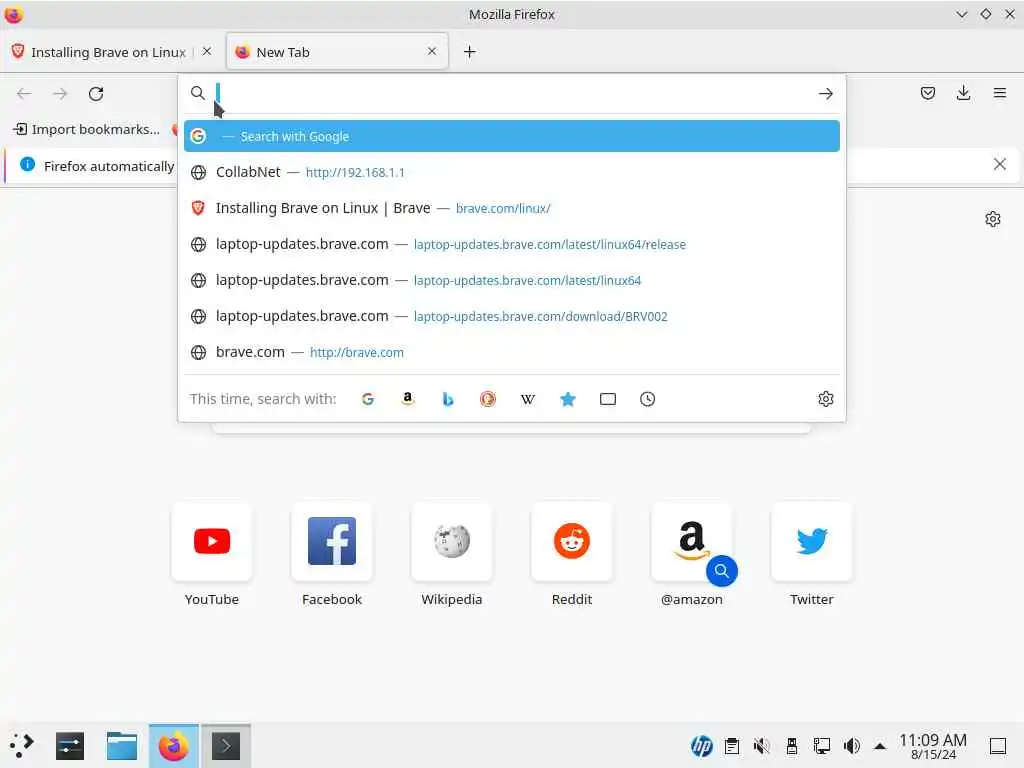Open New Tab personalize gear icon
The image size is (1024, 768).
pyautogui.click(x=993, y=219)
